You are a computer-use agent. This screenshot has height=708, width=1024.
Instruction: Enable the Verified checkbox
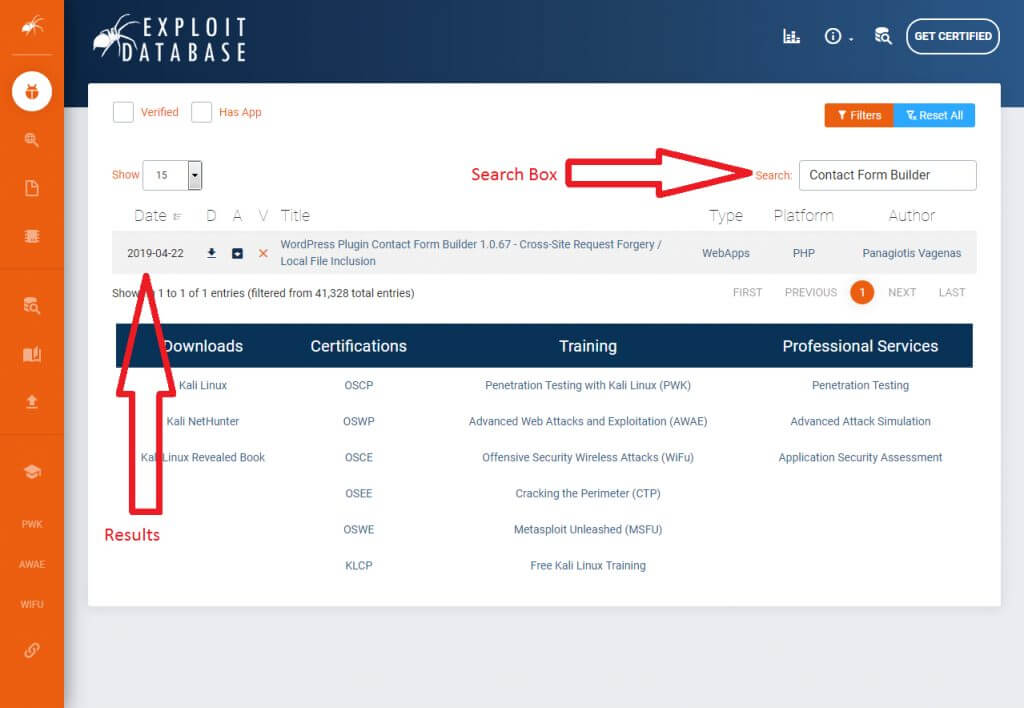coord(123,112)
